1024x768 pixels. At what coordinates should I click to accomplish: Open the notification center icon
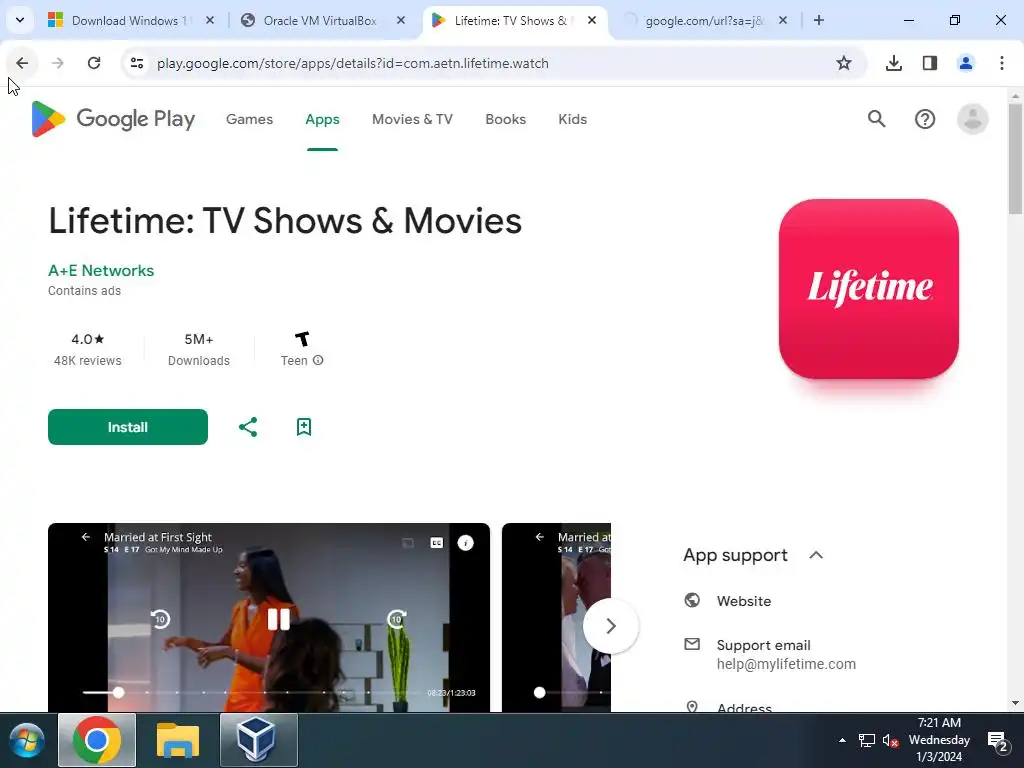(998, 741)
